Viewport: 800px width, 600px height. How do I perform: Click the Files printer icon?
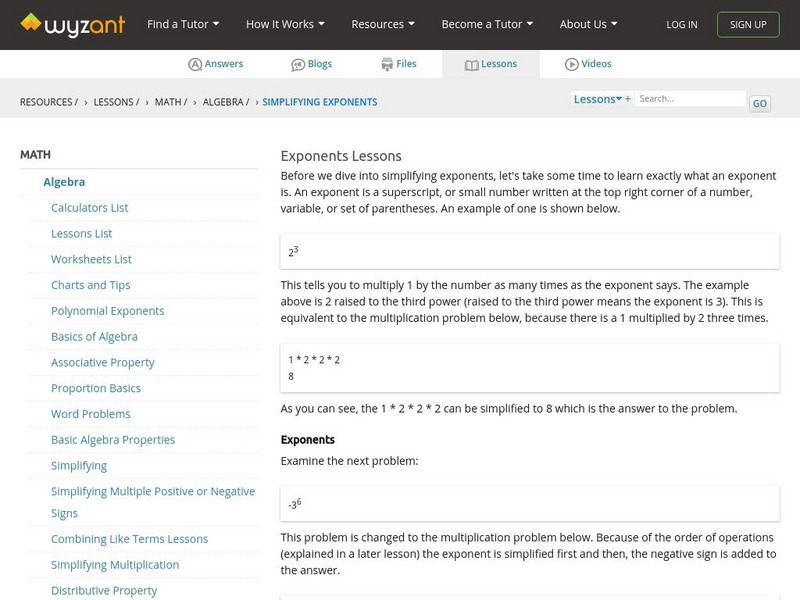click(387, 64)
